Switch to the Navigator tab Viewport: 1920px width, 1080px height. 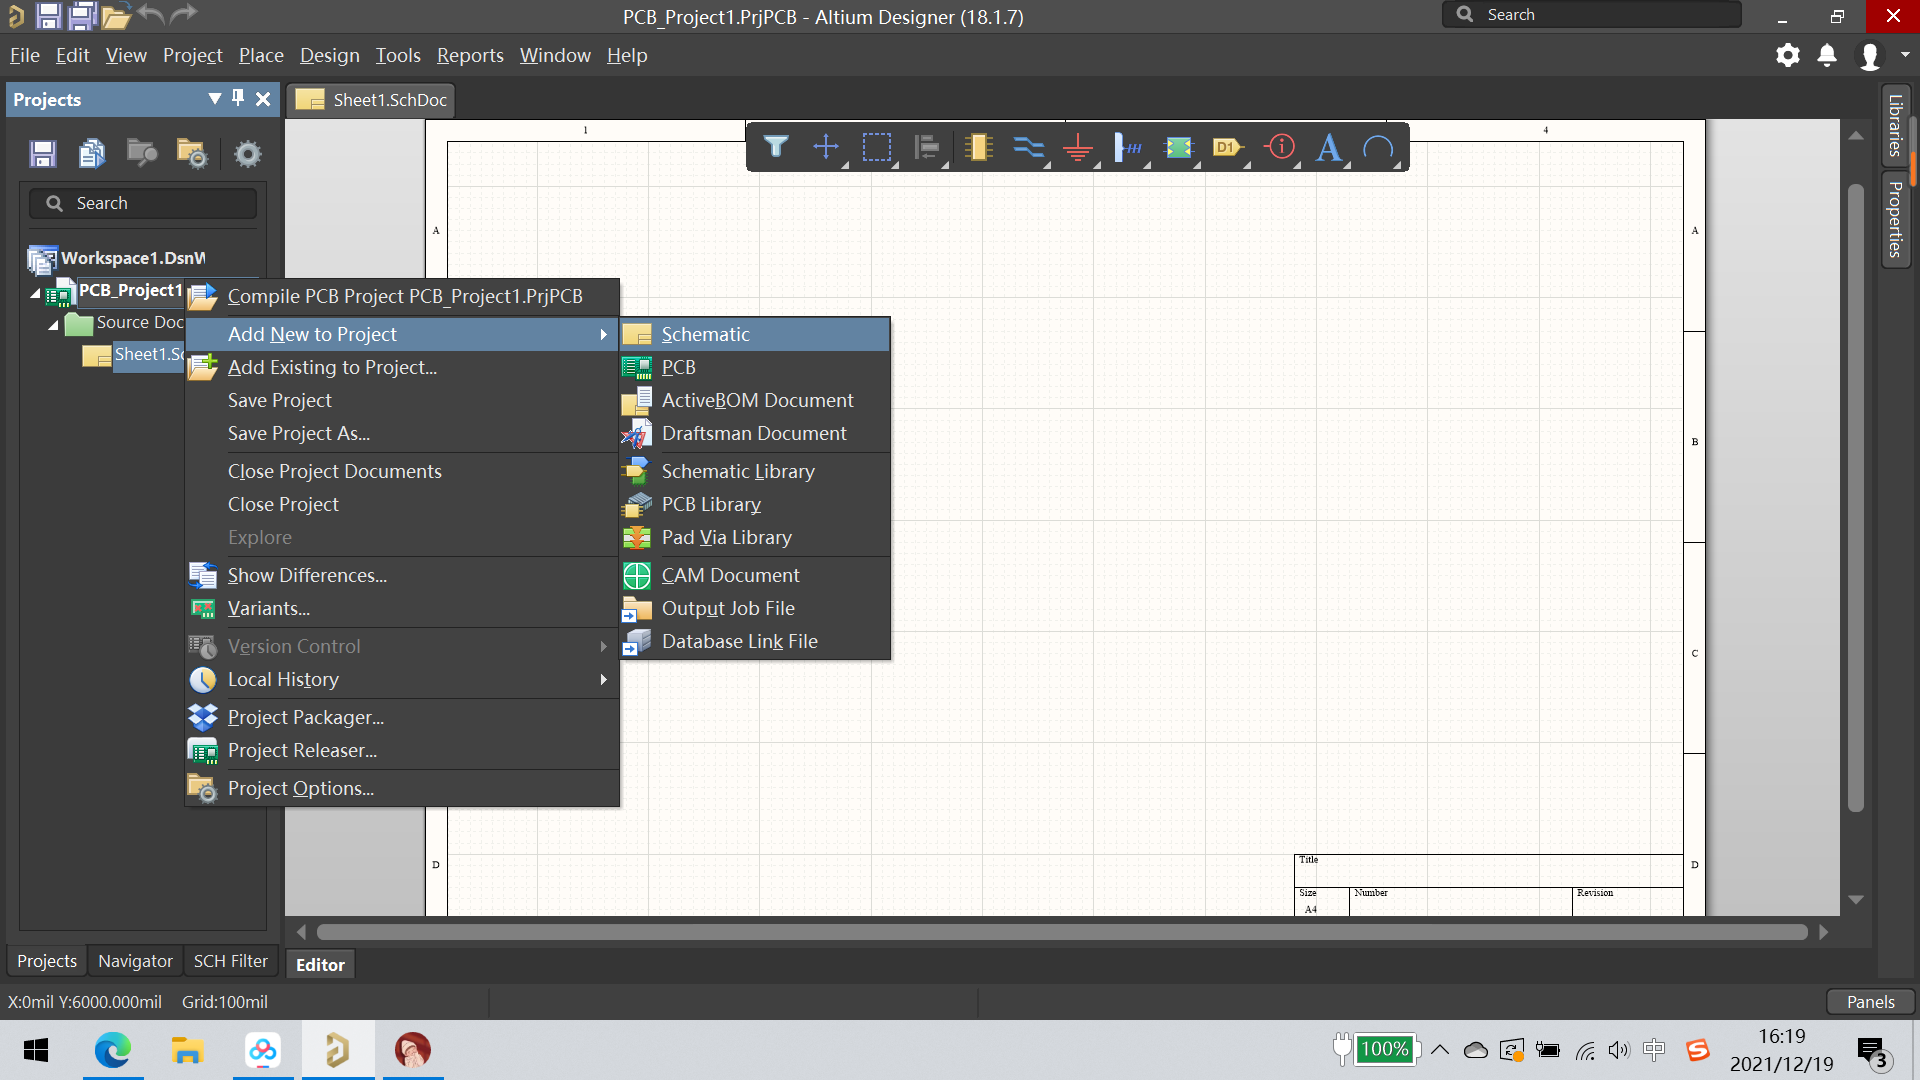point(135,961)
